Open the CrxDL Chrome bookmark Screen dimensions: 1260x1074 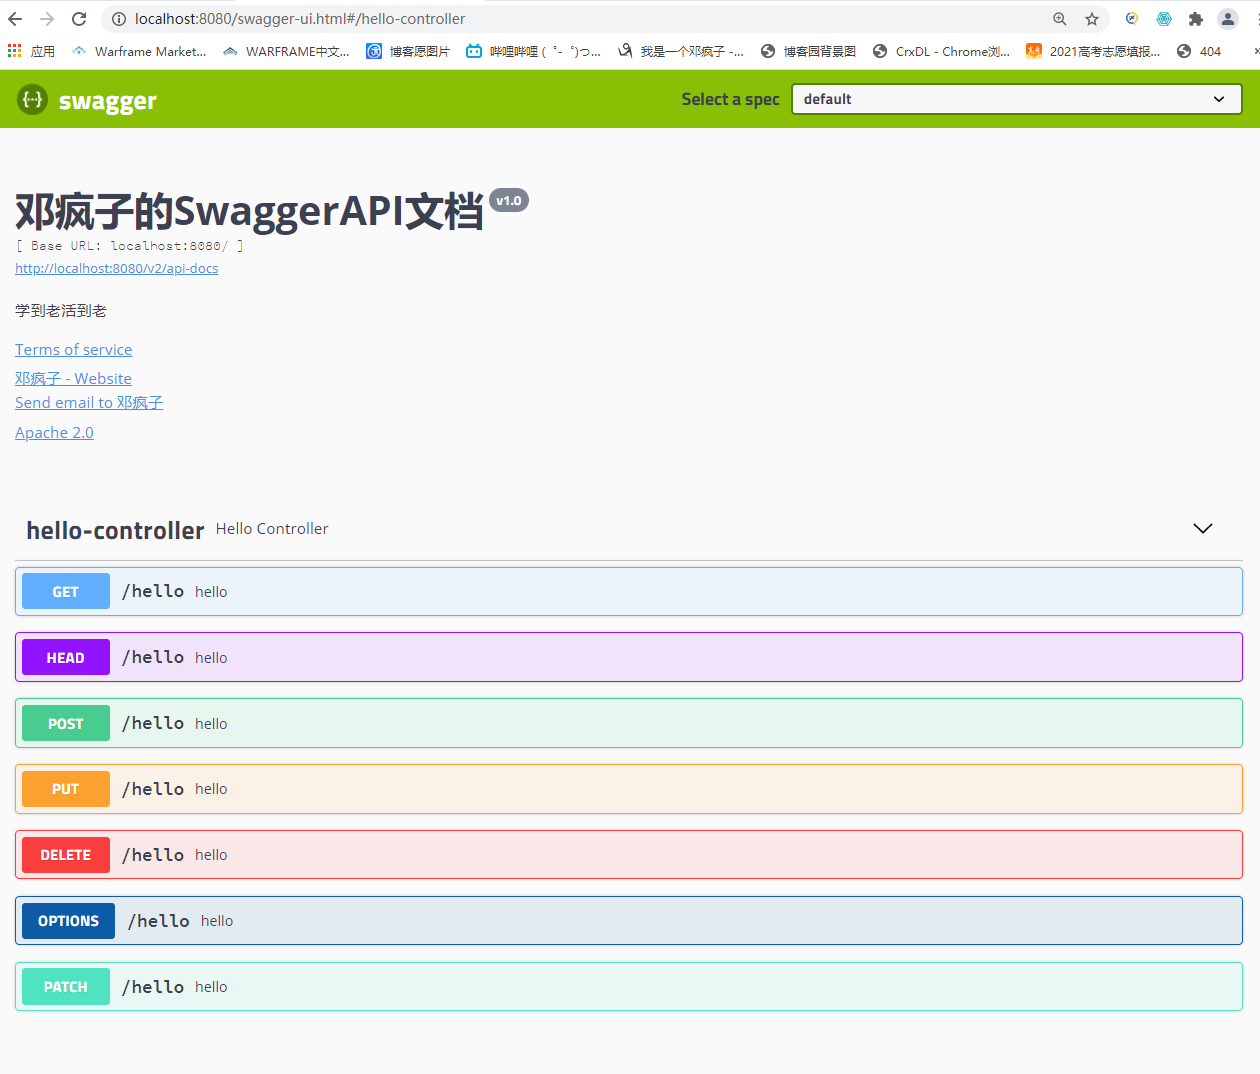[x=941, y=51]
